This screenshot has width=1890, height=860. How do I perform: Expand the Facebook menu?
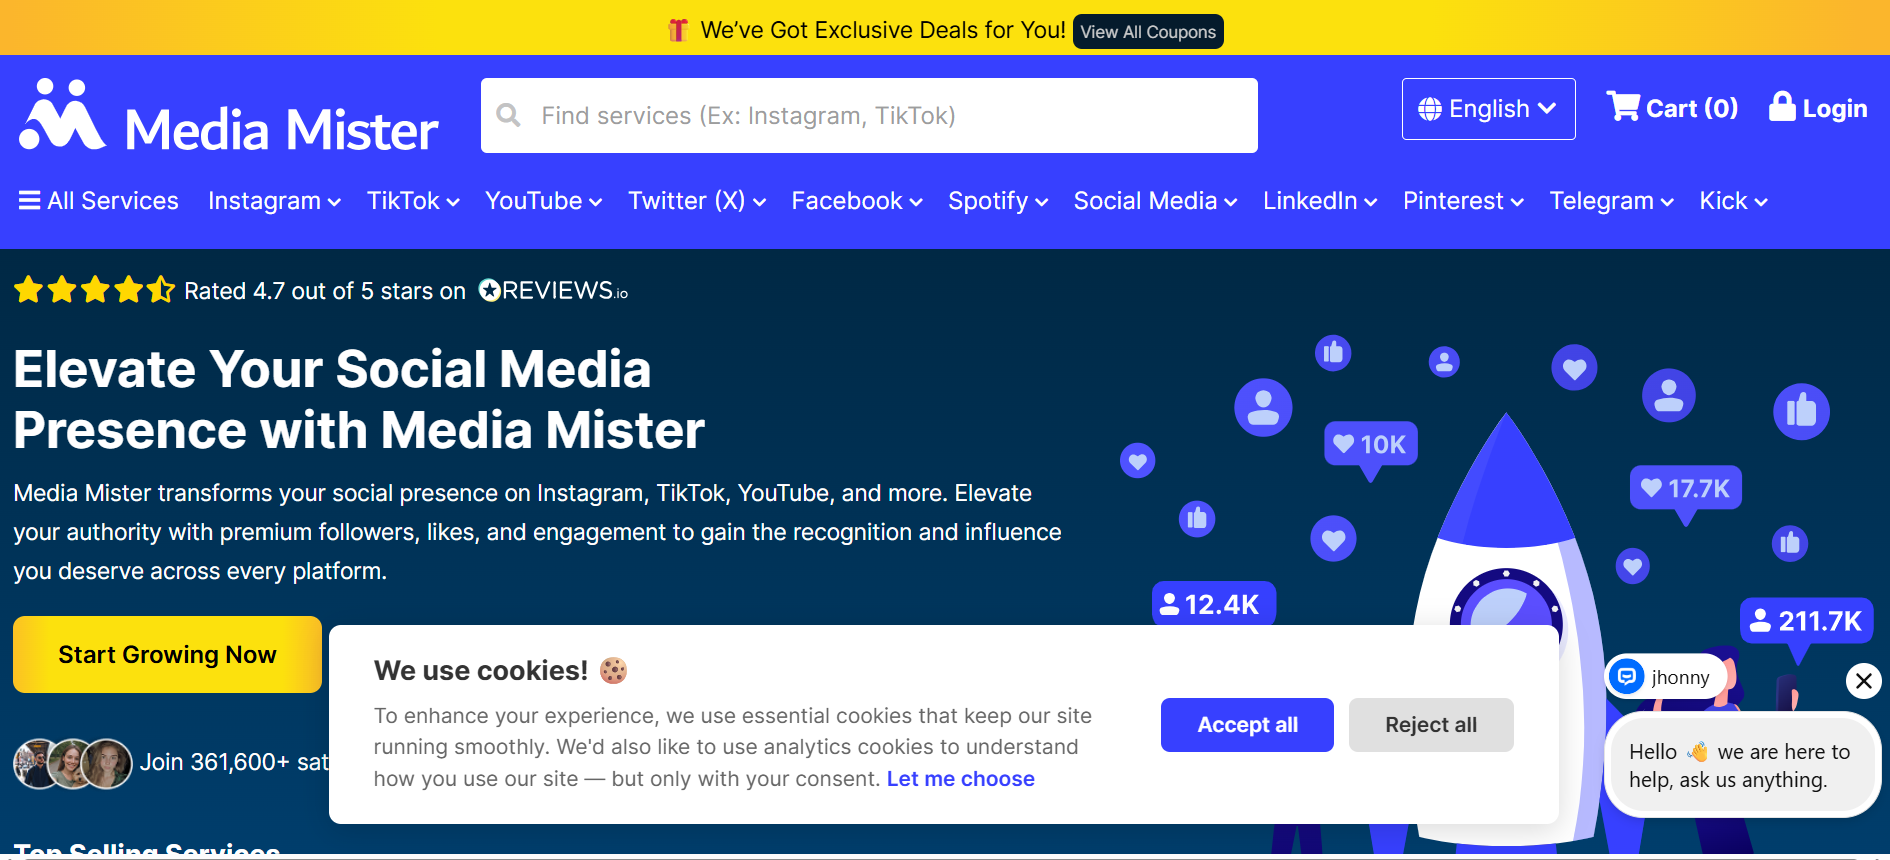coord(856,201)
